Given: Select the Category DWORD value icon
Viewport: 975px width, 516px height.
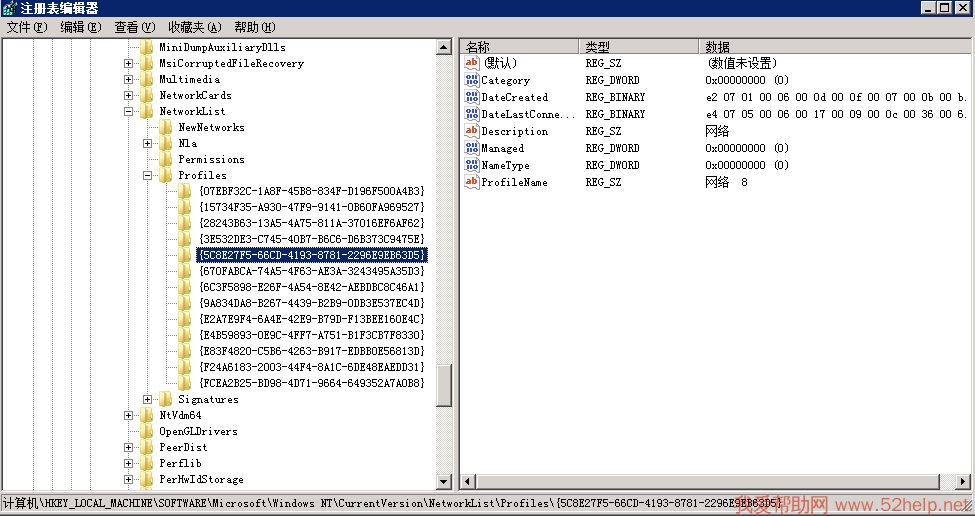Looking at the screenshot, I should (x=471, y=80).
